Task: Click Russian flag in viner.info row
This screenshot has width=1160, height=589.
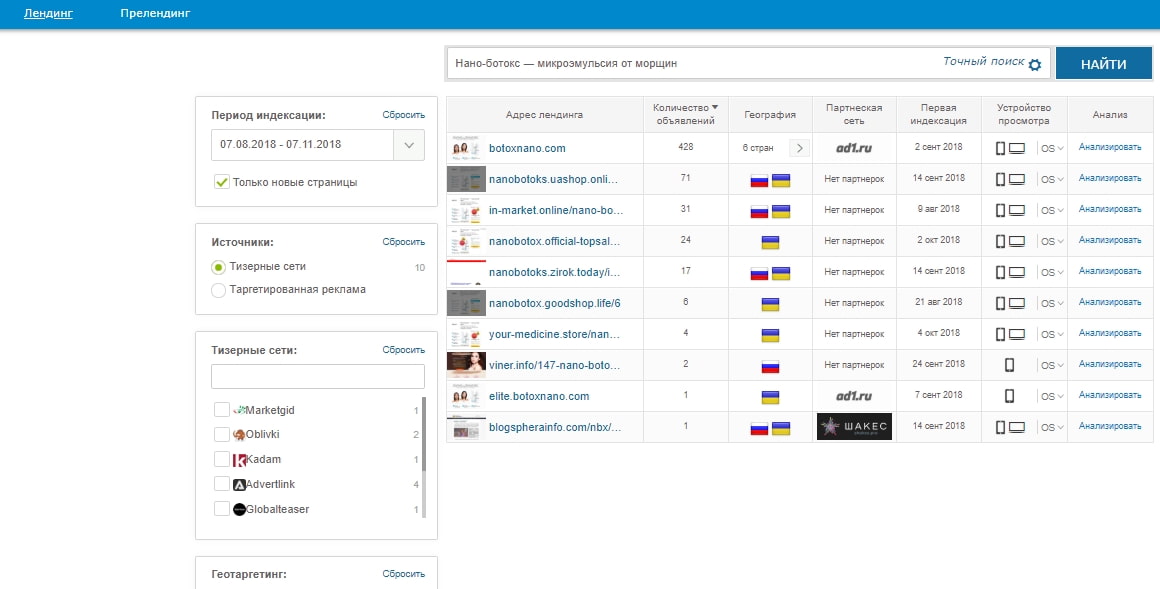Action: click(770, 366)
